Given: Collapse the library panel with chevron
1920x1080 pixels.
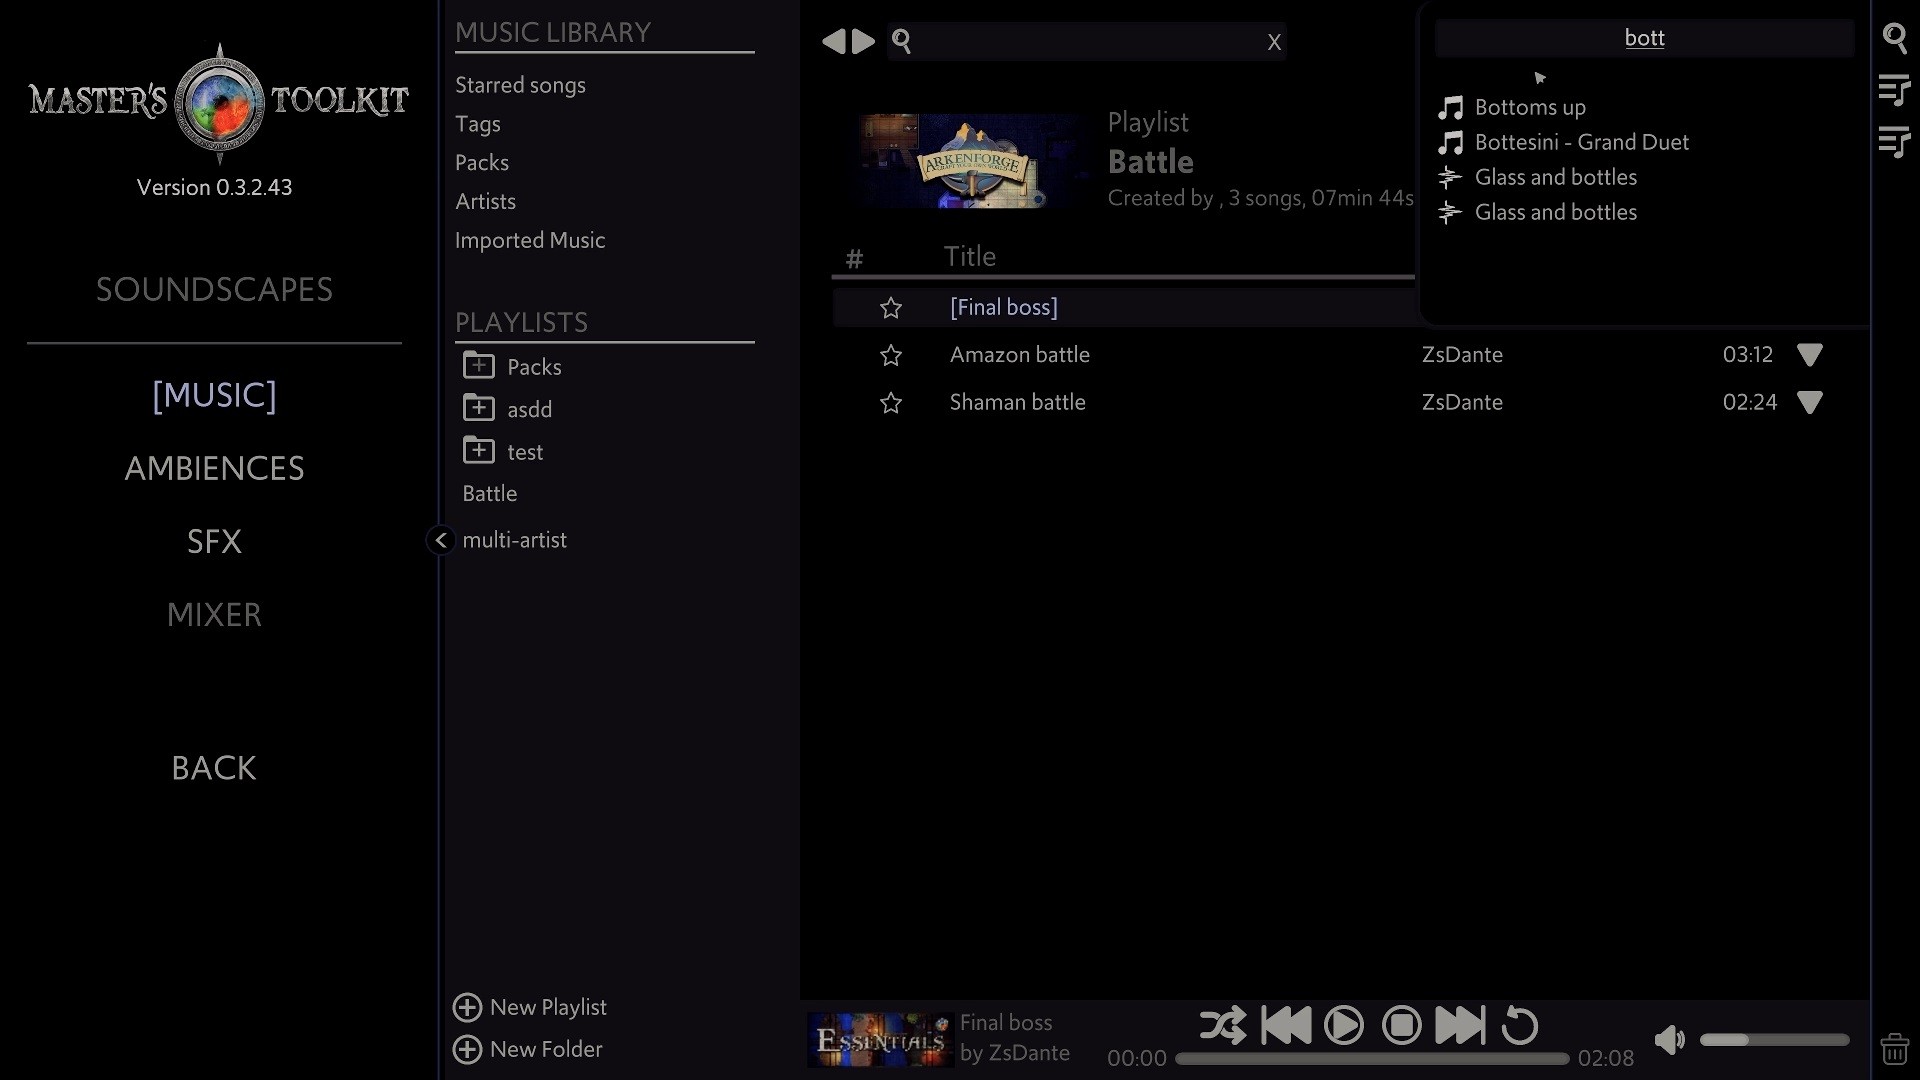Looking at the screenshot, I should pyautogui.click(x=440, y=540).
